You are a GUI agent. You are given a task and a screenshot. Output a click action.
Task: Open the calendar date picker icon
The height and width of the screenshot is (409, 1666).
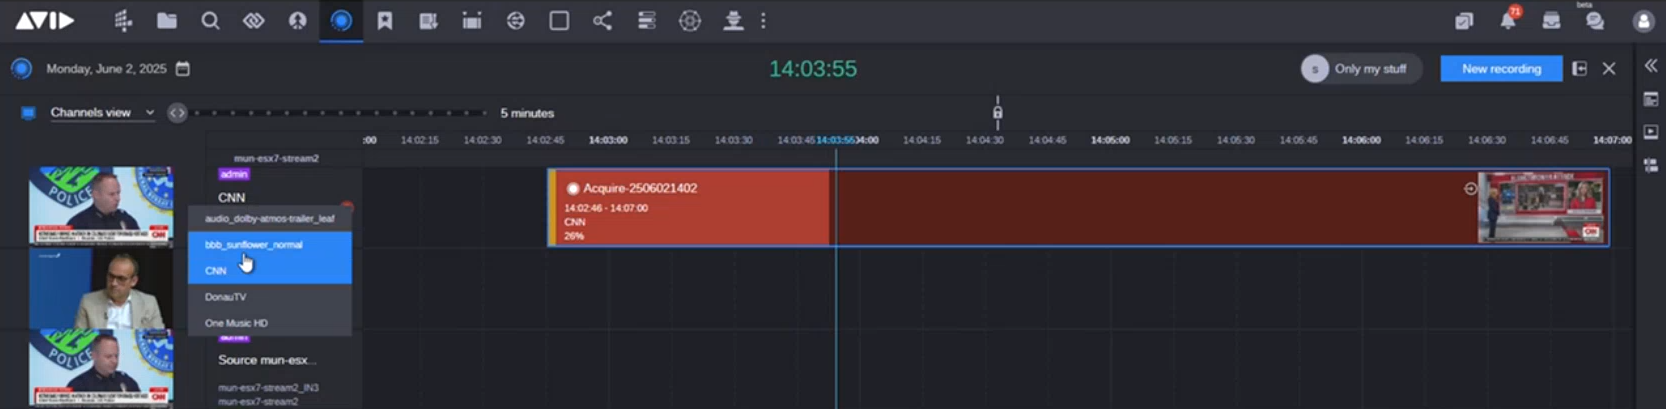click(x=183, y=69)
